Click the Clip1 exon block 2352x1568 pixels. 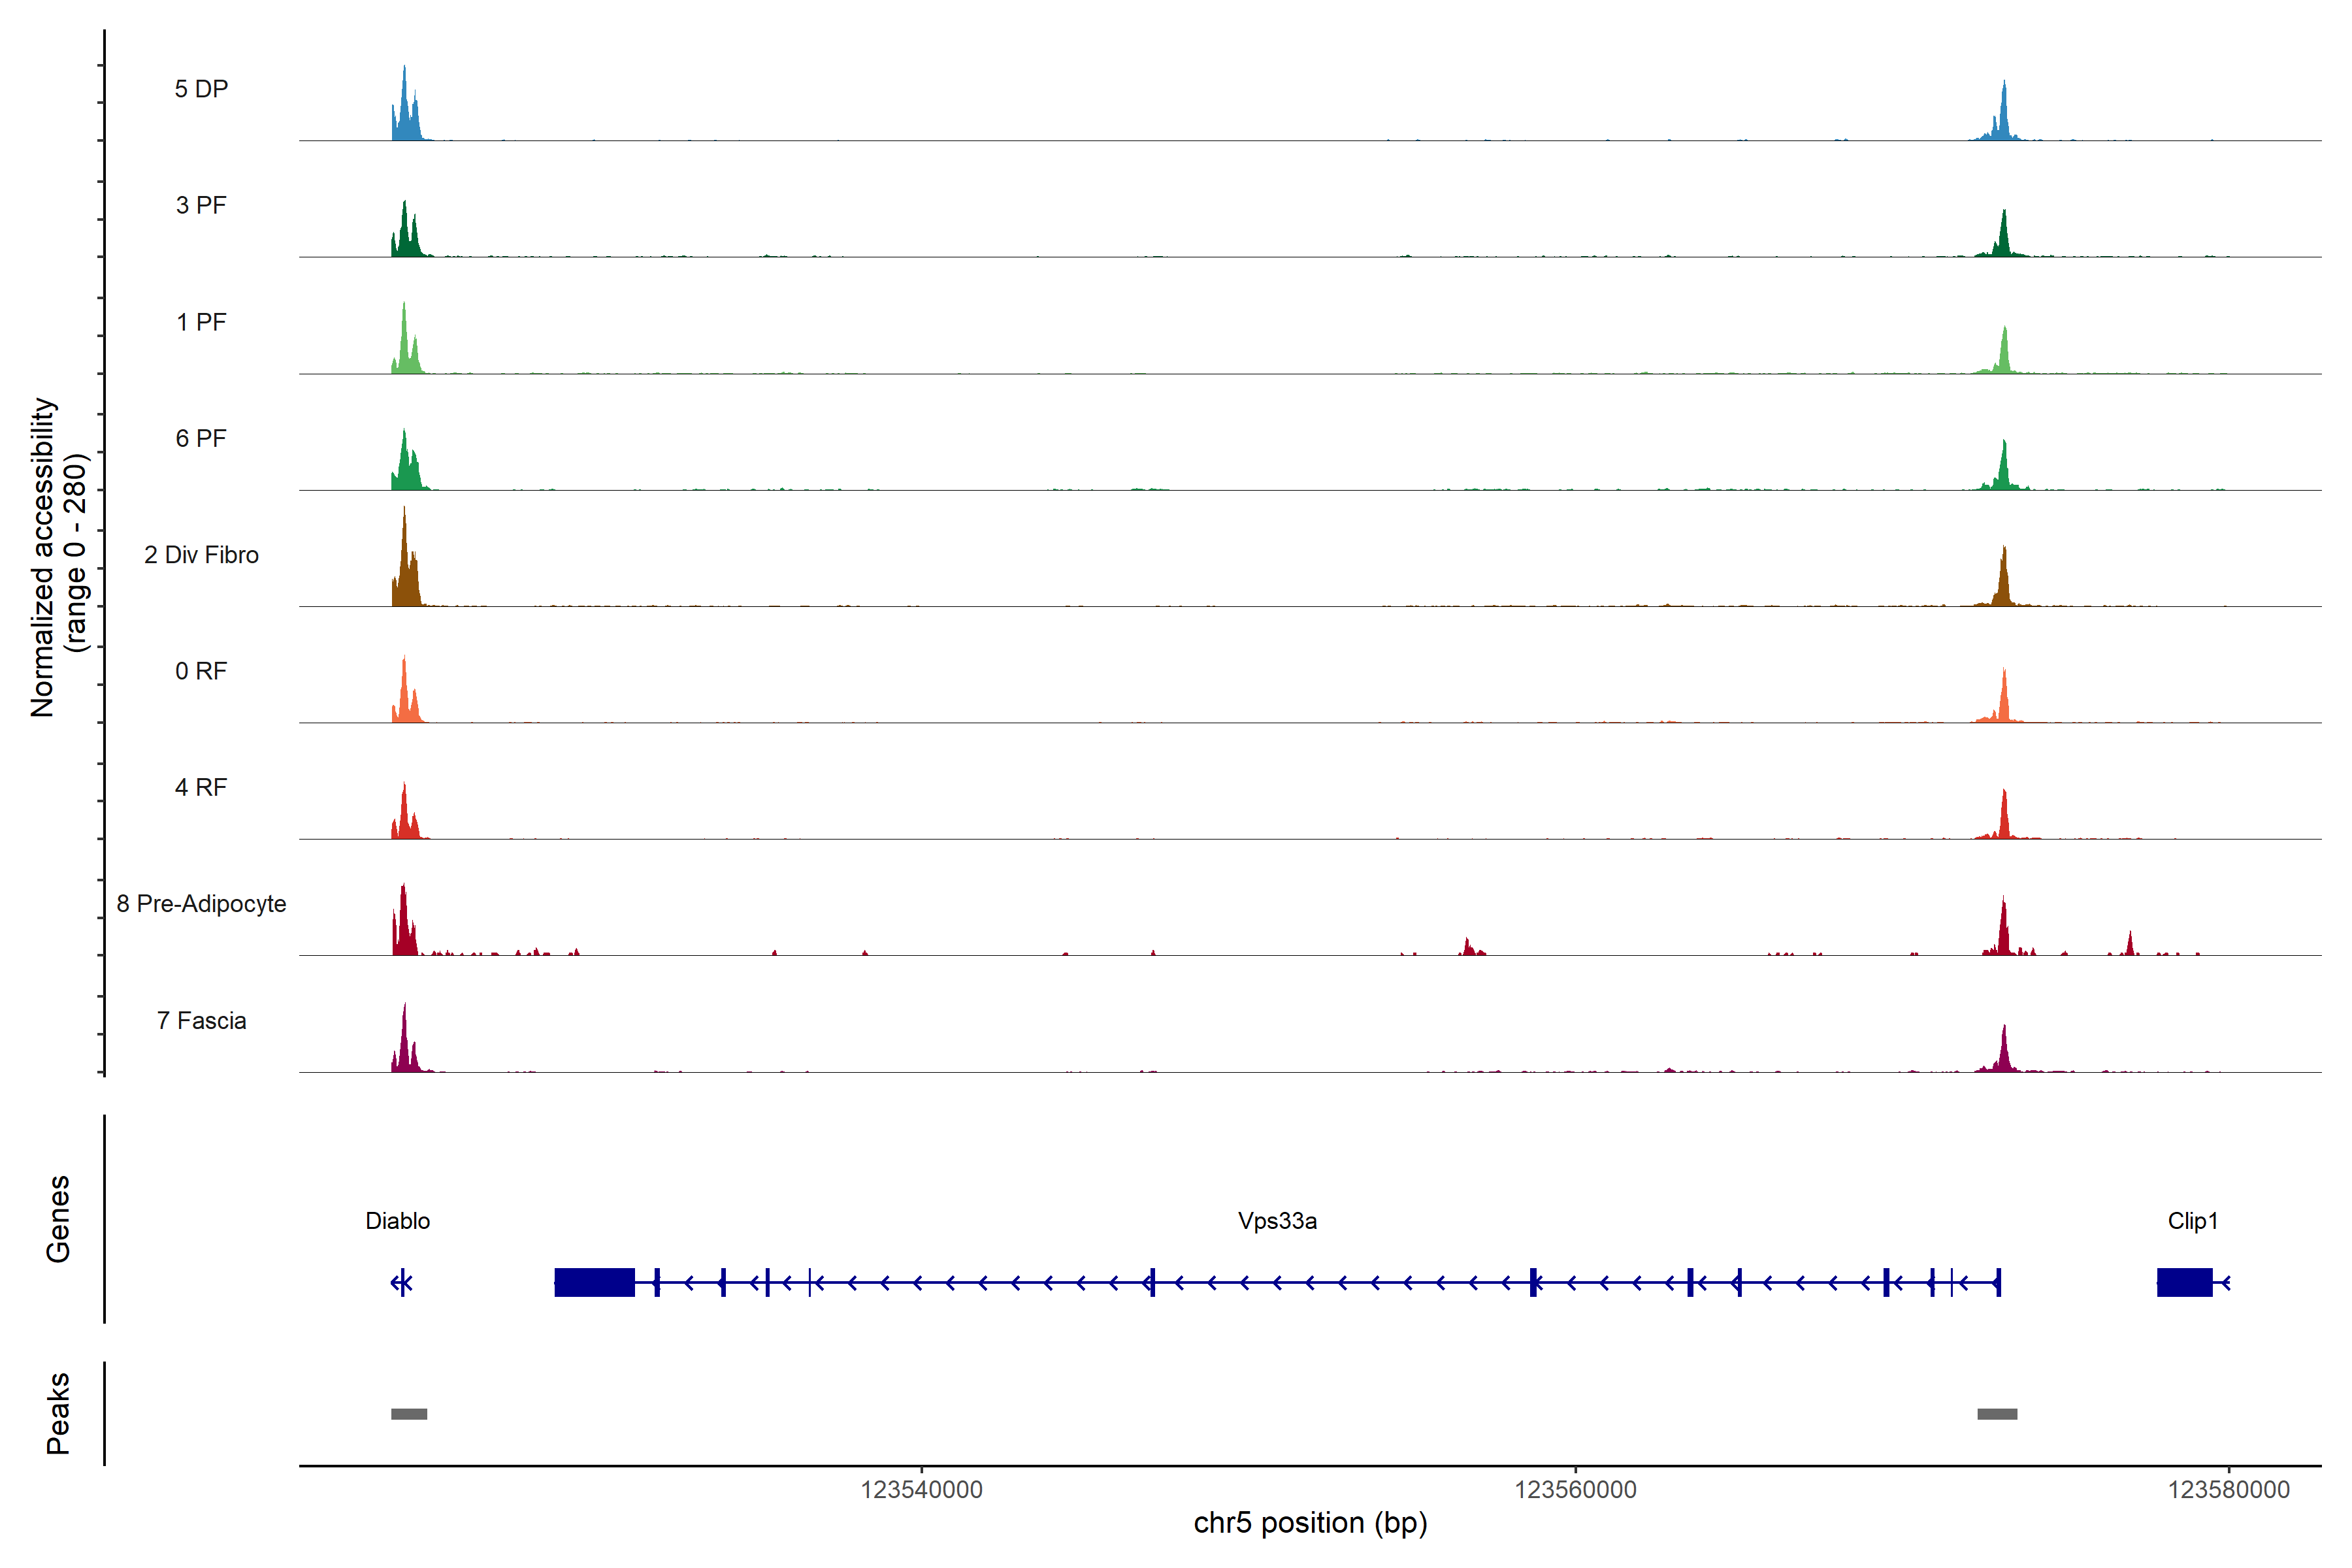pos(2184,1282)
